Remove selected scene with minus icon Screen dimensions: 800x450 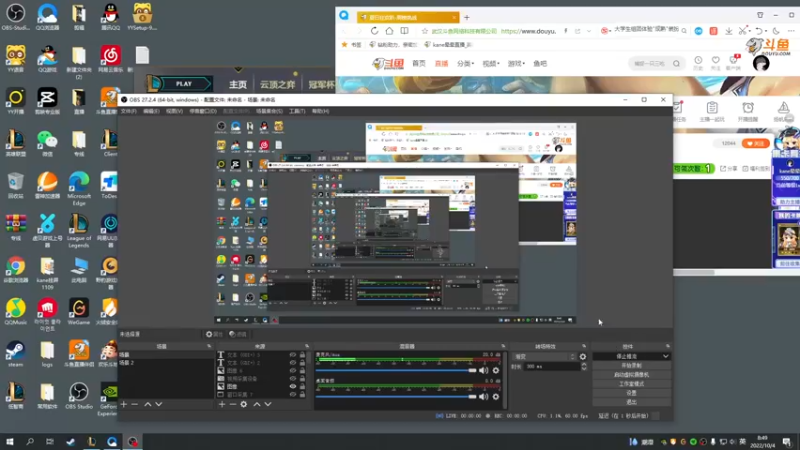tap(135, 404)
